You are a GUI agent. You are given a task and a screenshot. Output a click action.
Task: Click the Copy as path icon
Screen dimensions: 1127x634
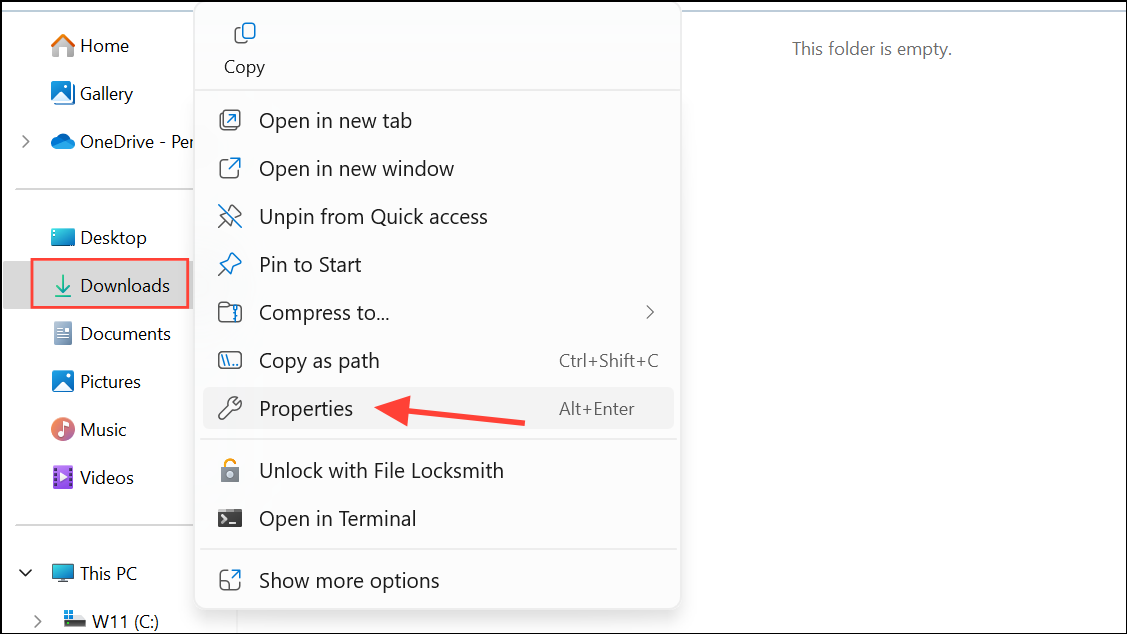tap(230, 360)
